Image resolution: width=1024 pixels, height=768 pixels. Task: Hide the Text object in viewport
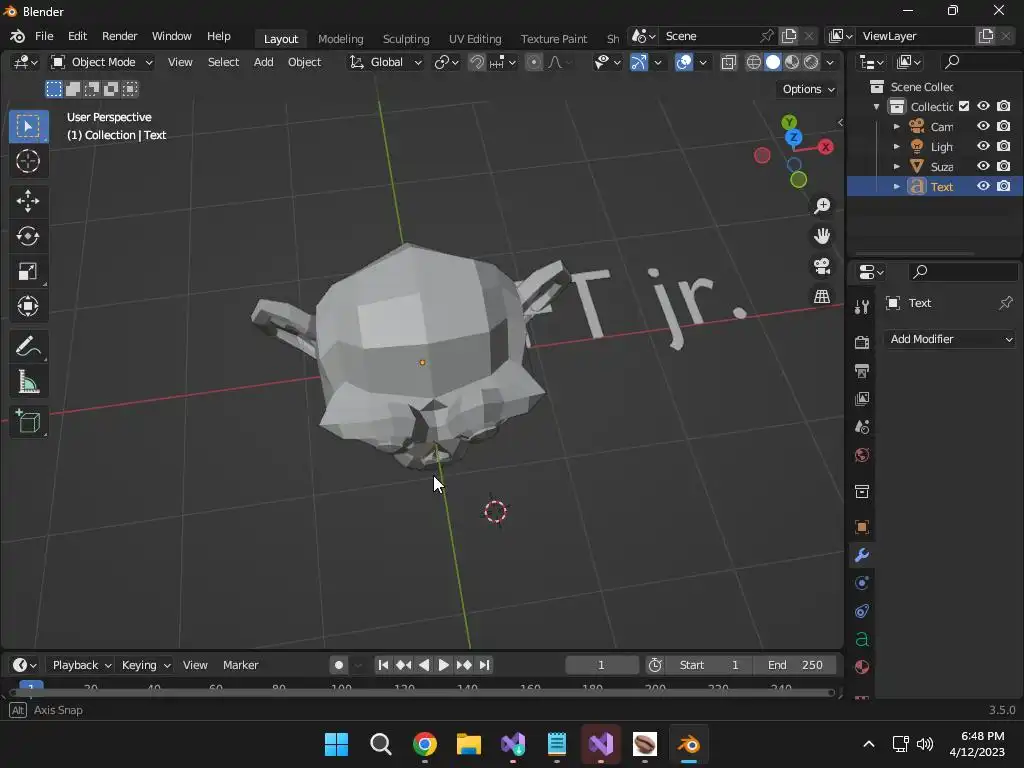click(x=983, y=186)
